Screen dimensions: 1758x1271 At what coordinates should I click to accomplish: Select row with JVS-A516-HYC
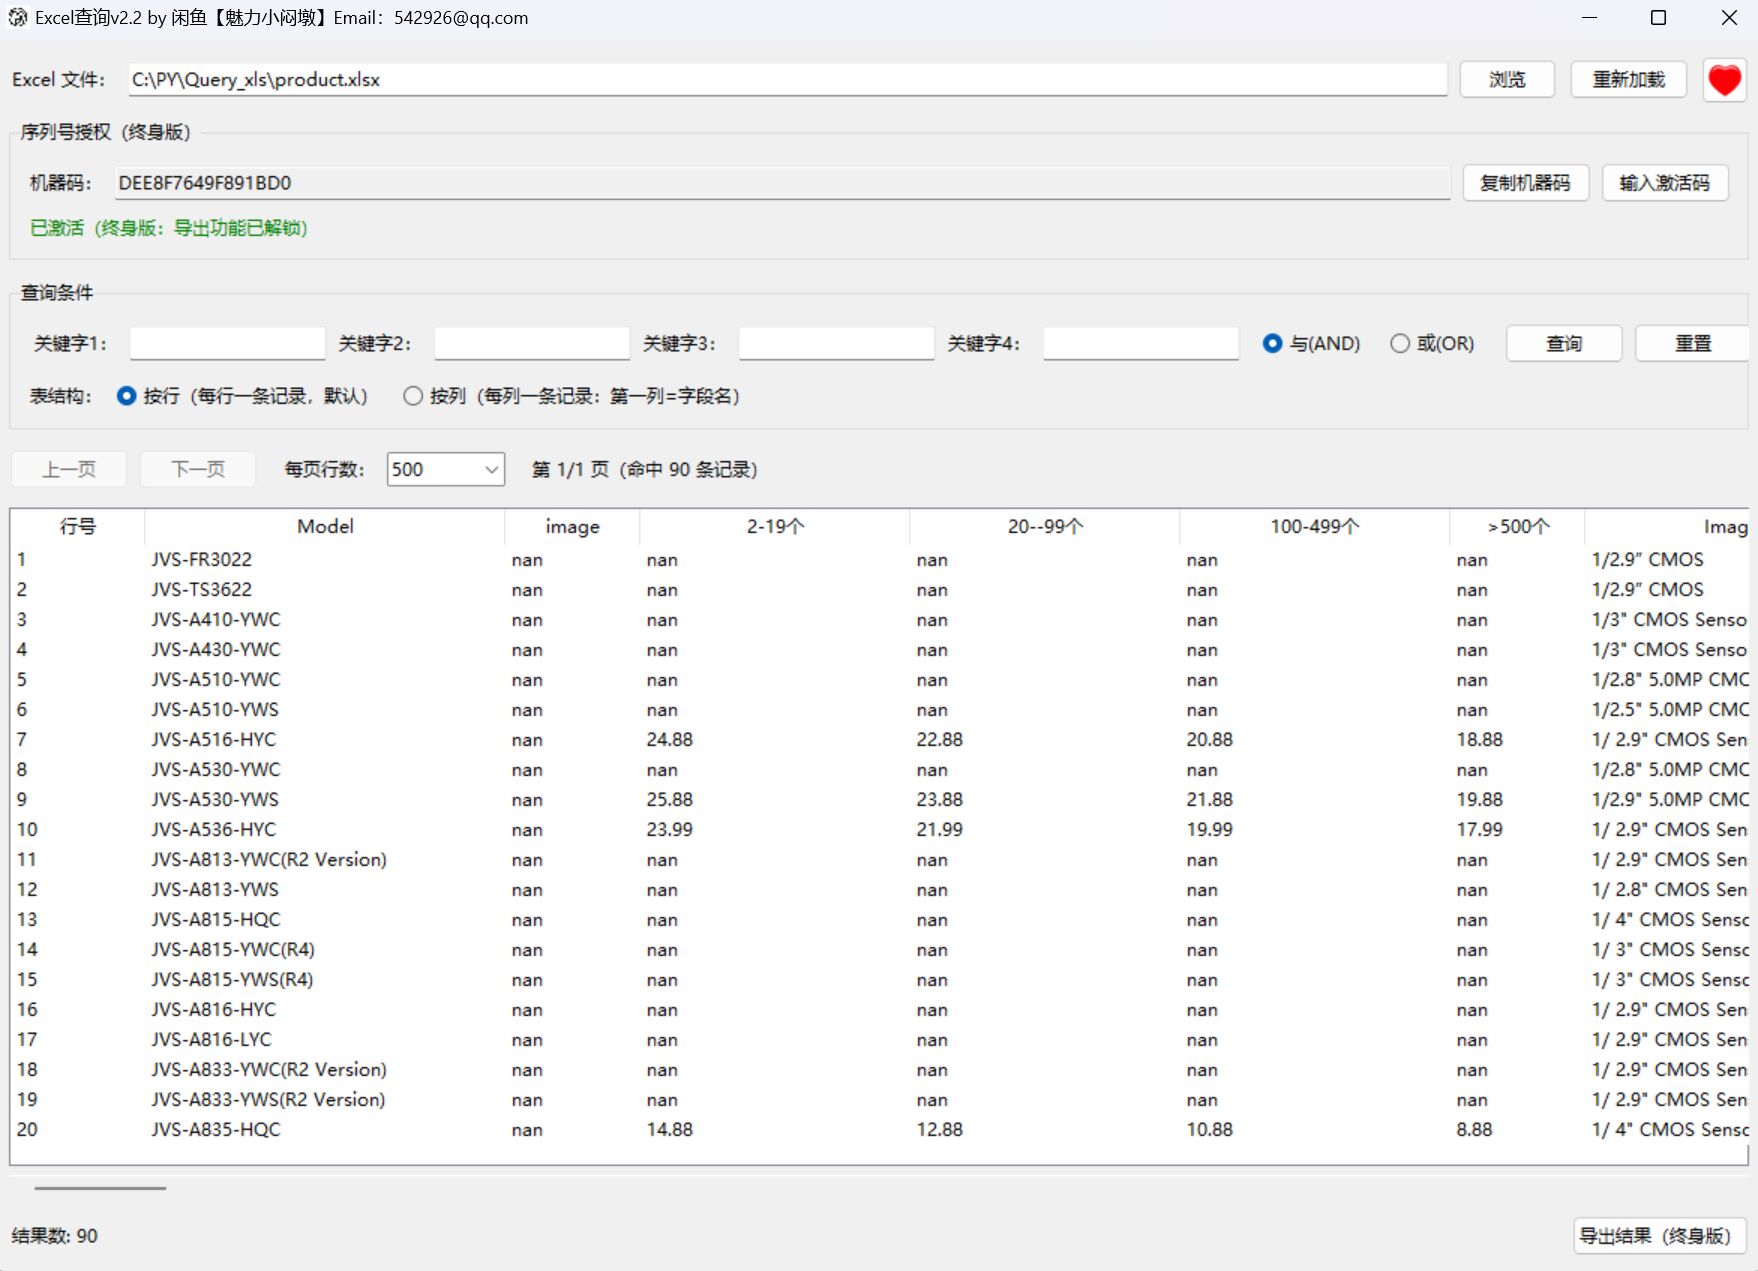[x=214, y=740]
